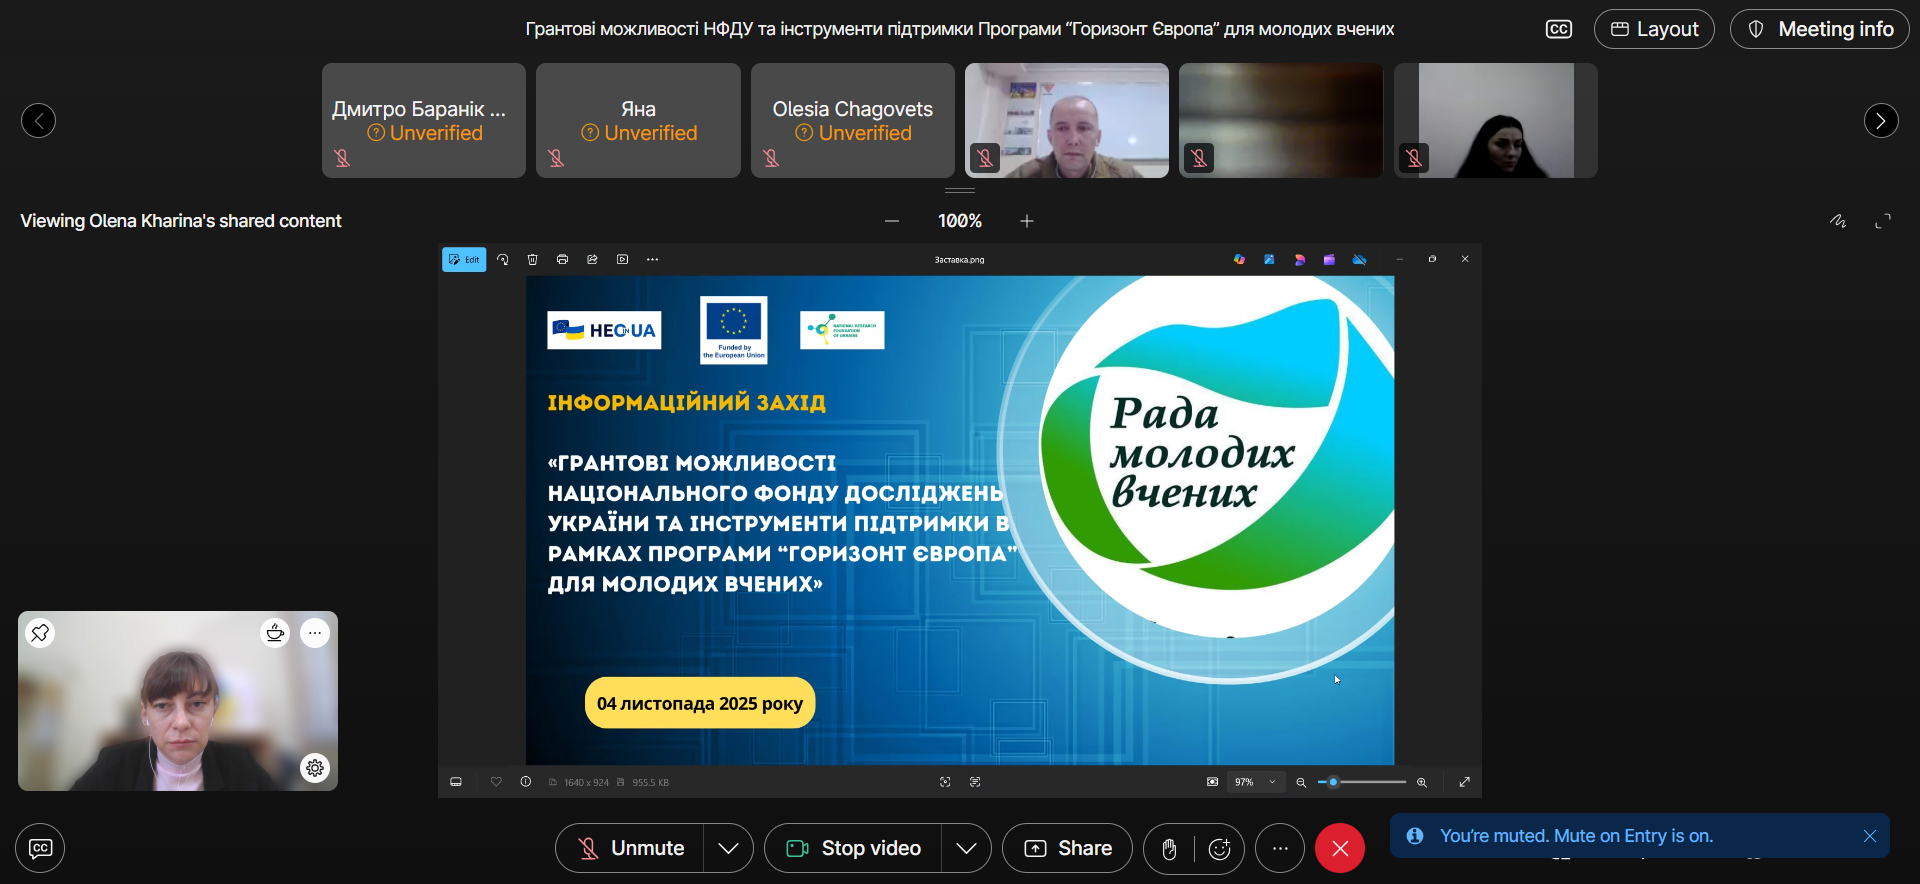
Task: Open more options in the meeting controls
Action: tap(1280, 848)
